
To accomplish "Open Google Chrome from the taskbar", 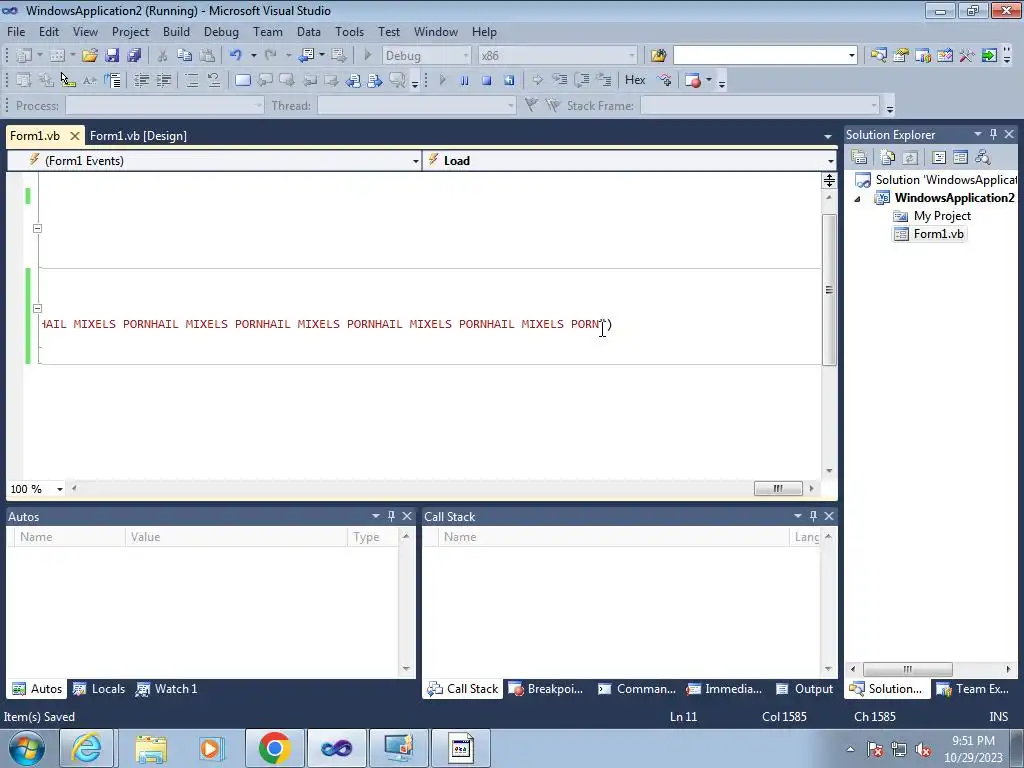I will [x=274, y=748].
